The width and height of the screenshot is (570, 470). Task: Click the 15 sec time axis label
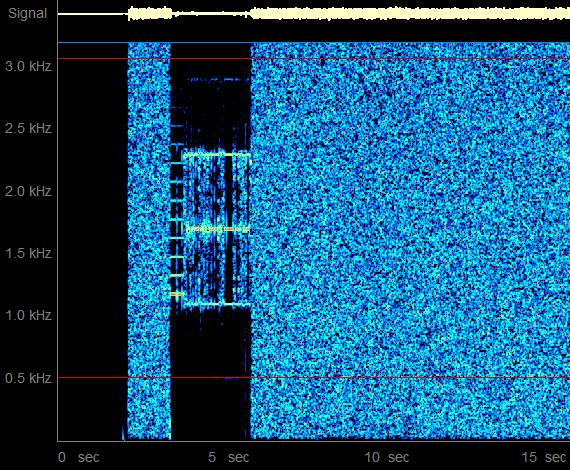544,457
